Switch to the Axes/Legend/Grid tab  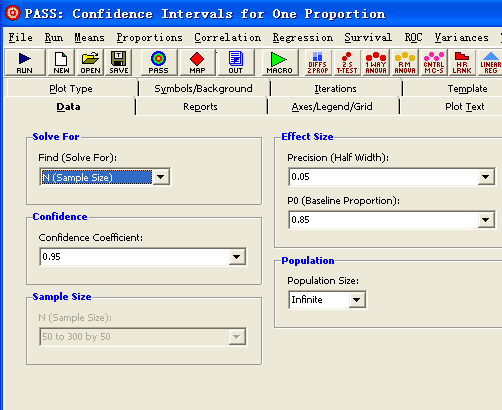point(332,107)
